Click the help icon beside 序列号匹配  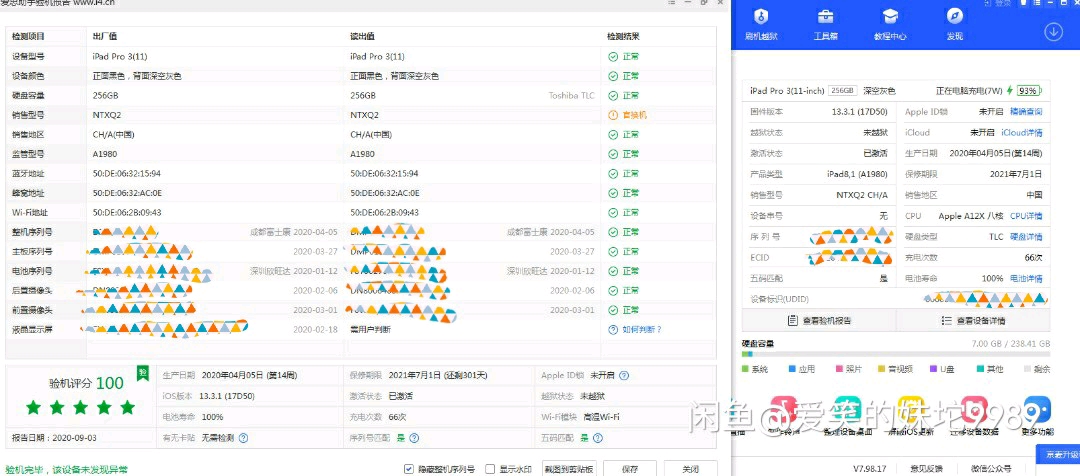412,438
